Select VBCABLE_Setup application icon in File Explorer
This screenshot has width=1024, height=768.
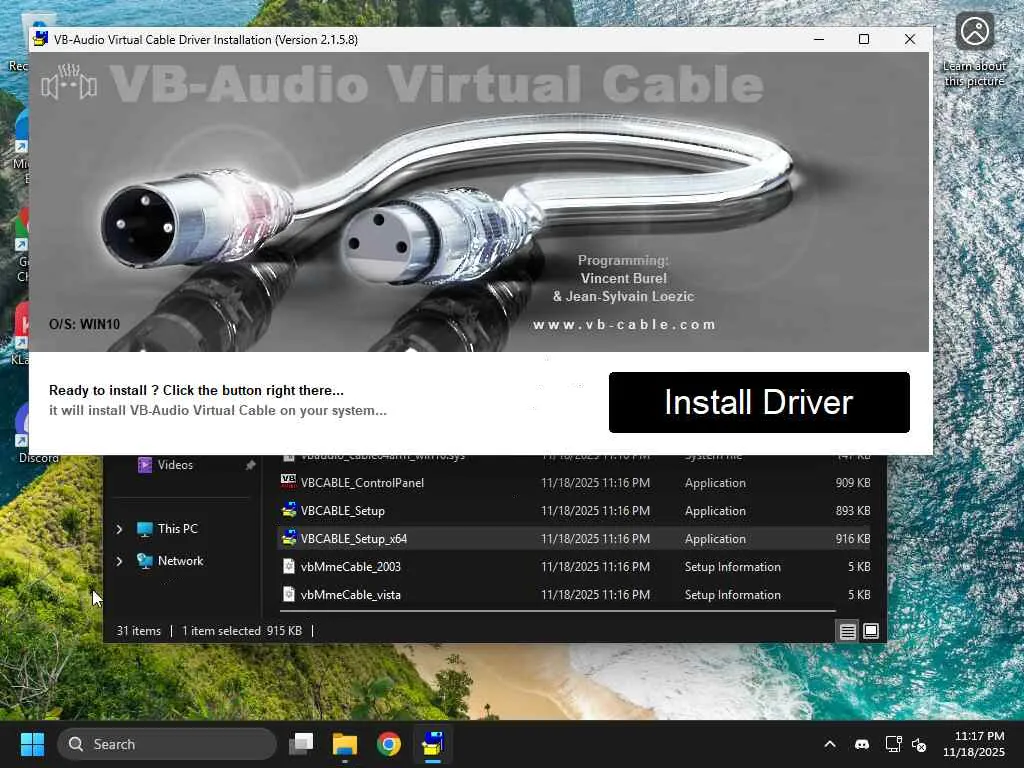[289, 510]
